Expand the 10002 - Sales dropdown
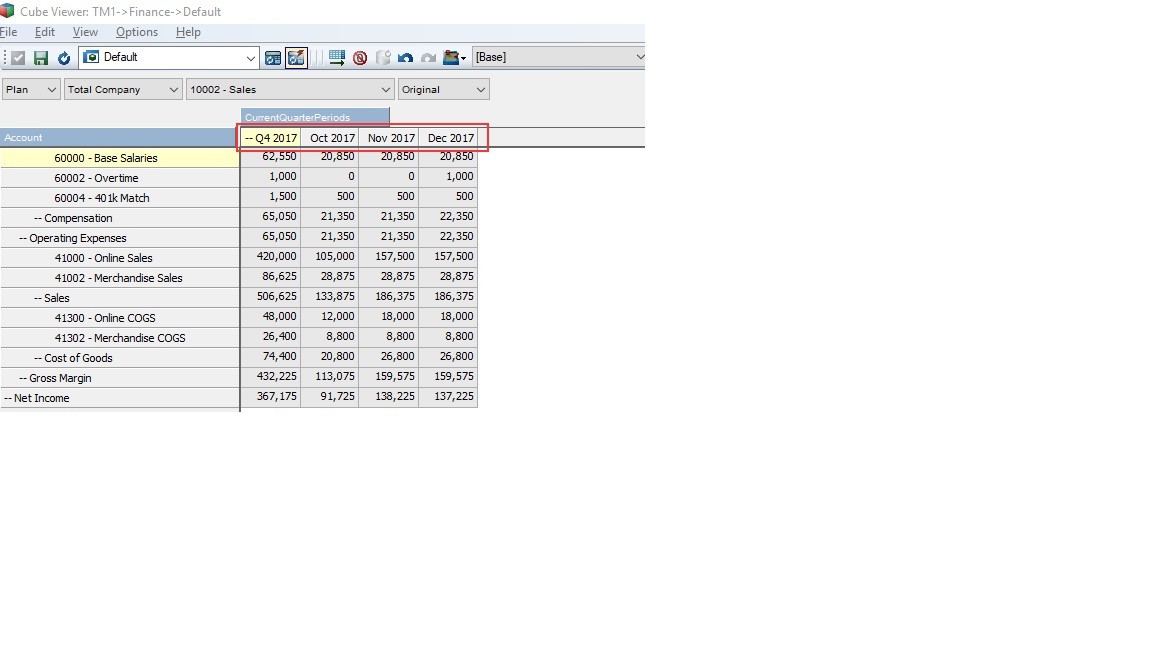1152x648 pixels. pyautogui.click(x=385, y=90)
